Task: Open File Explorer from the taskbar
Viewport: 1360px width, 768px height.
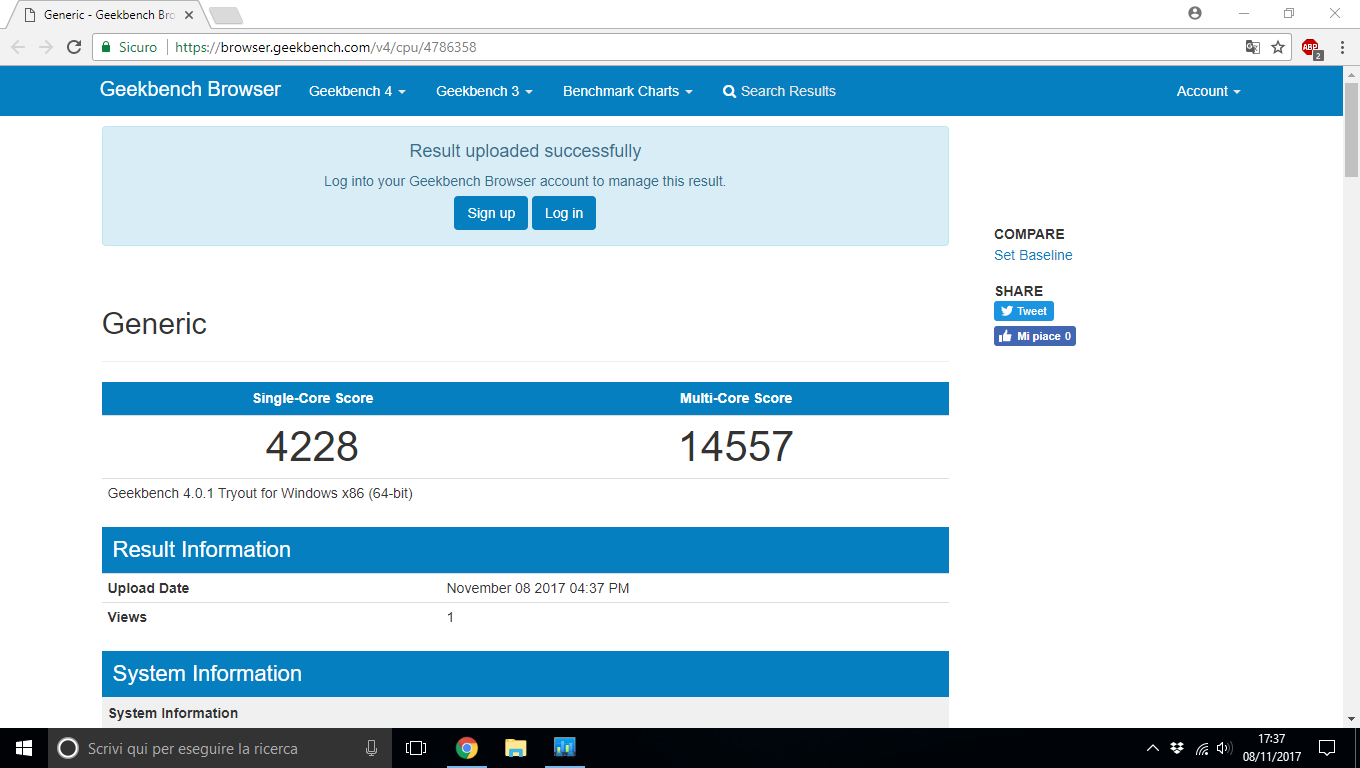Action: [x=515, y=748]
